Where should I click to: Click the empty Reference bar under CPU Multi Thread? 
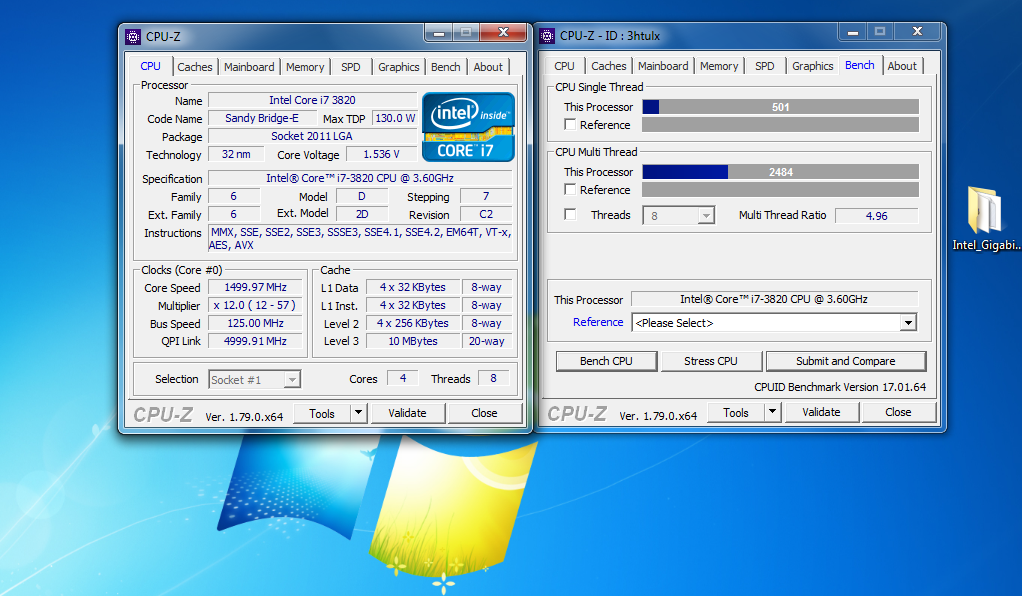(781, 190)
